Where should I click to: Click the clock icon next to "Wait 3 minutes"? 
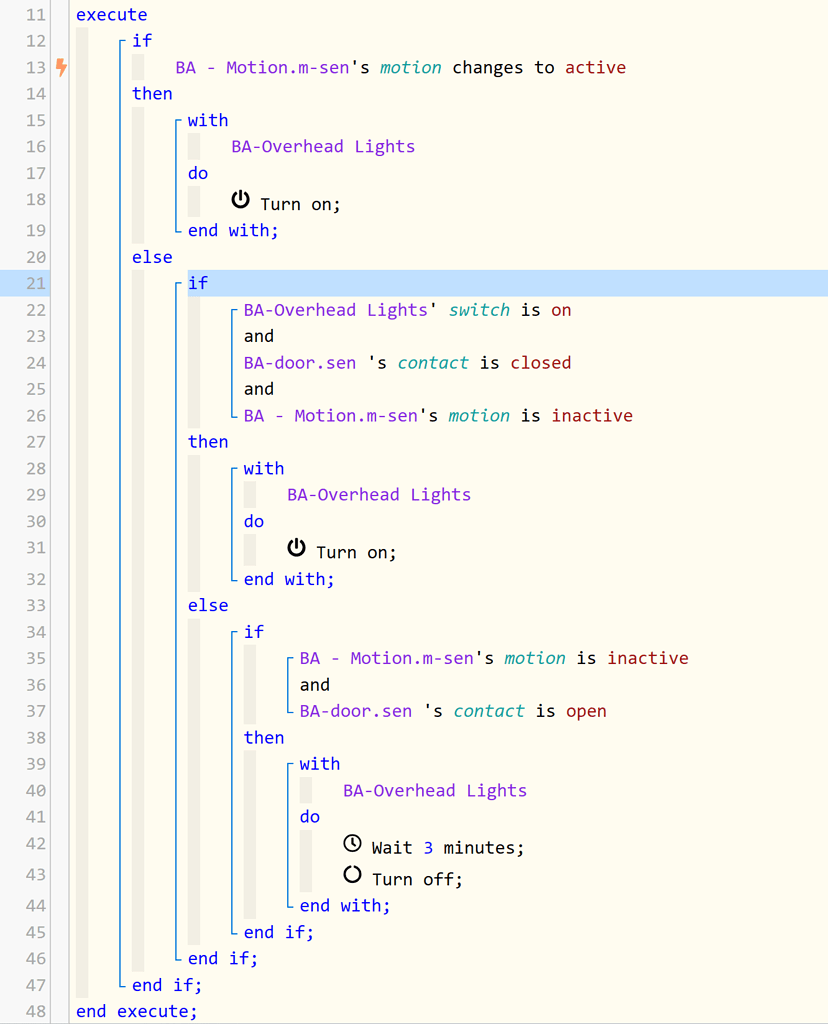pos(352,843)
